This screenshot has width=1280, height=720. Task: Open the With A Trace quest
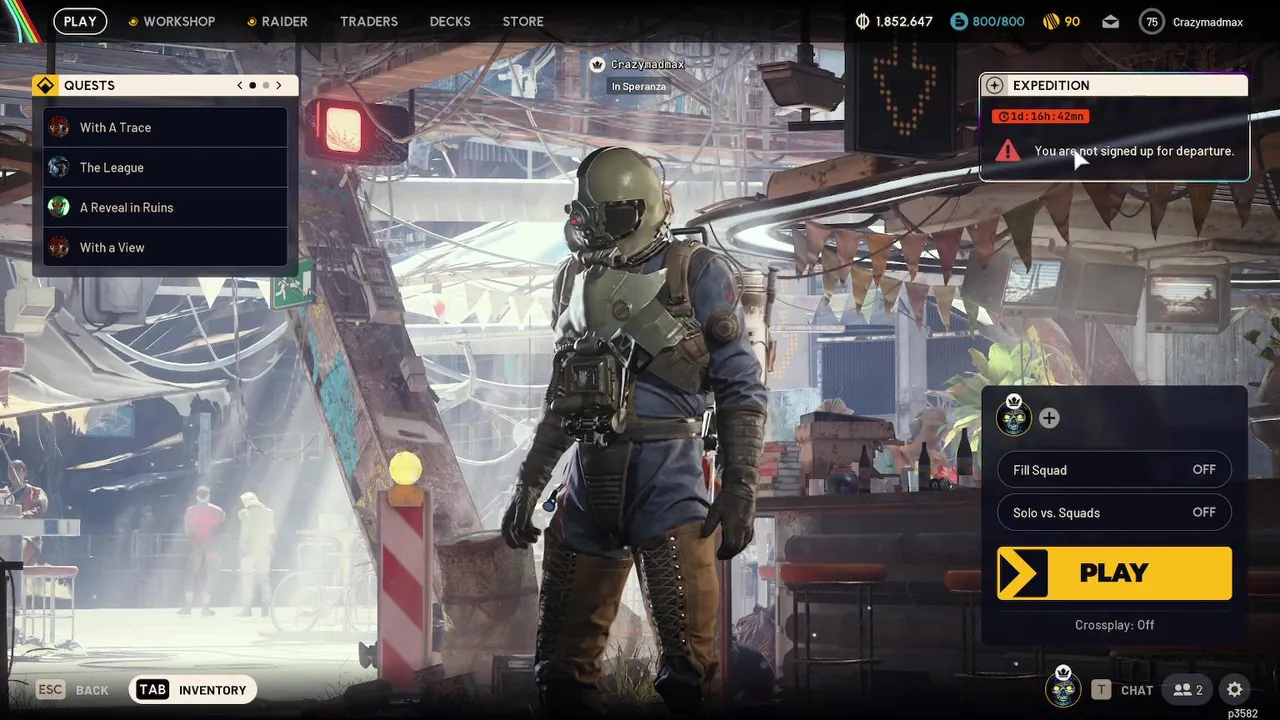point(166,127)
